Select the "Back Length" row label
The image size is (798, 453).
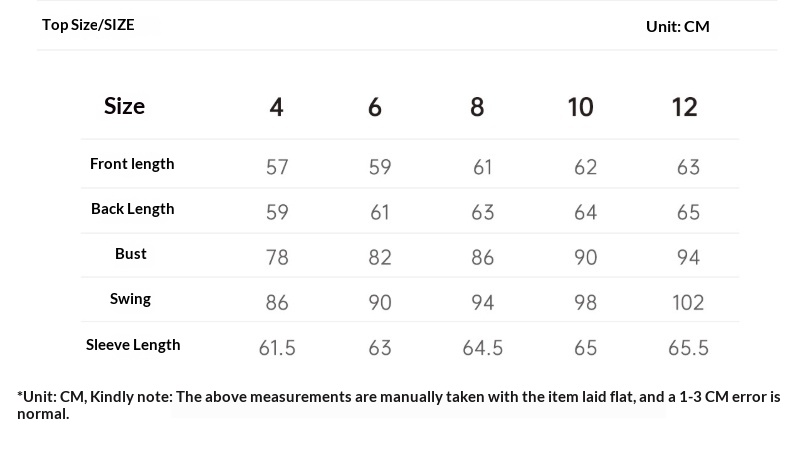click(x=132, y=209)
